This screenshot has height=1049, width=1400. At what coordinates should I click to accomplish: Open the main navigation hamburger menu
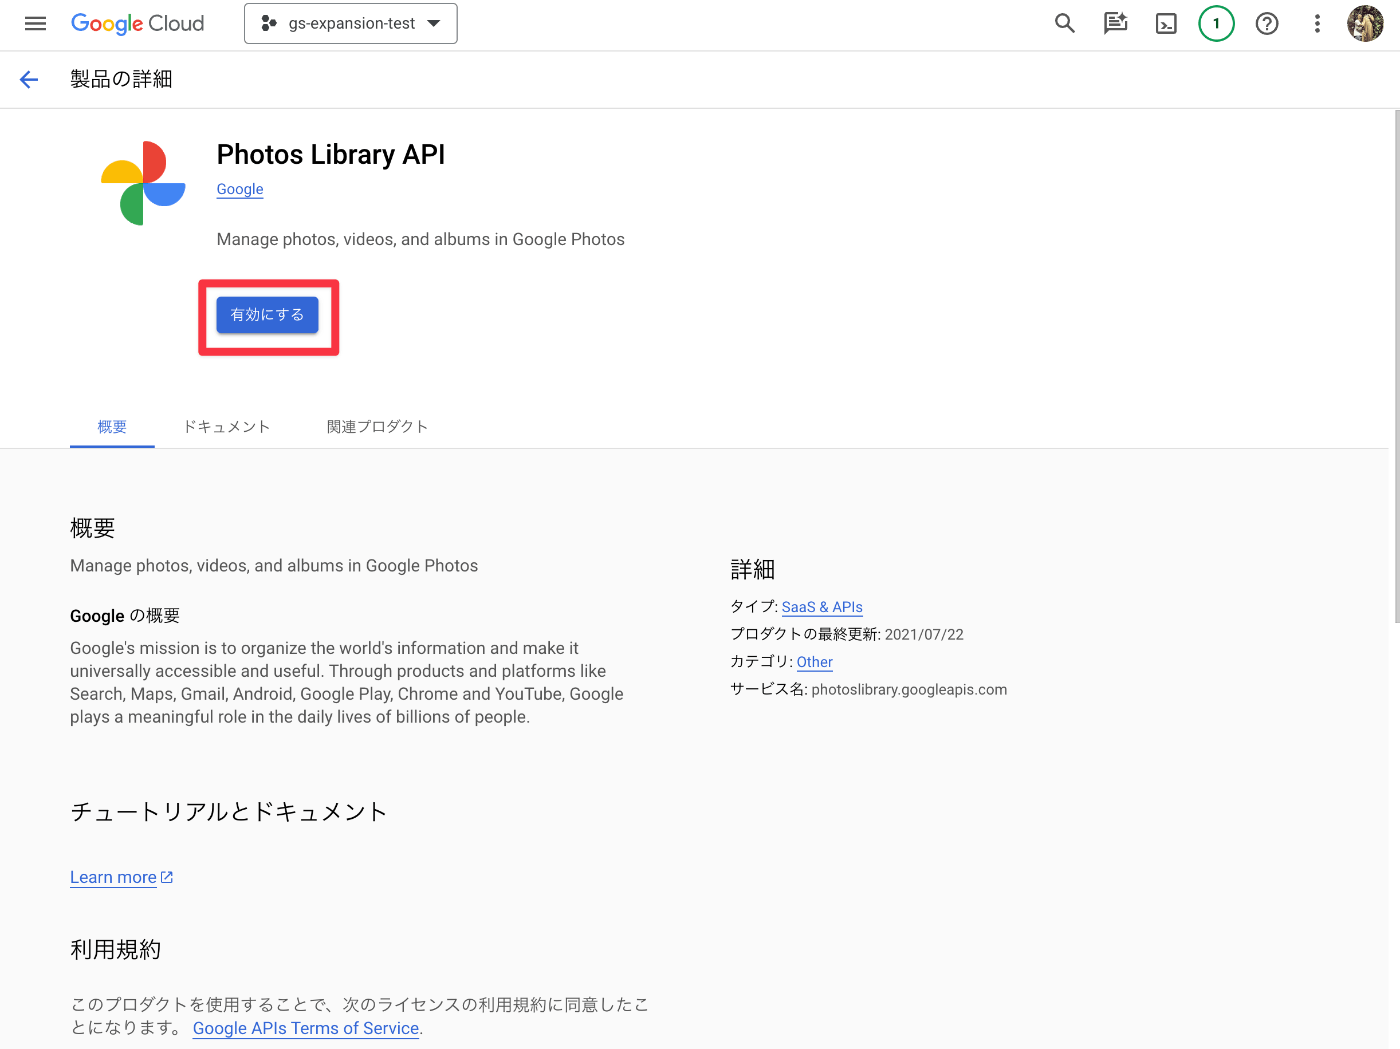35,23
